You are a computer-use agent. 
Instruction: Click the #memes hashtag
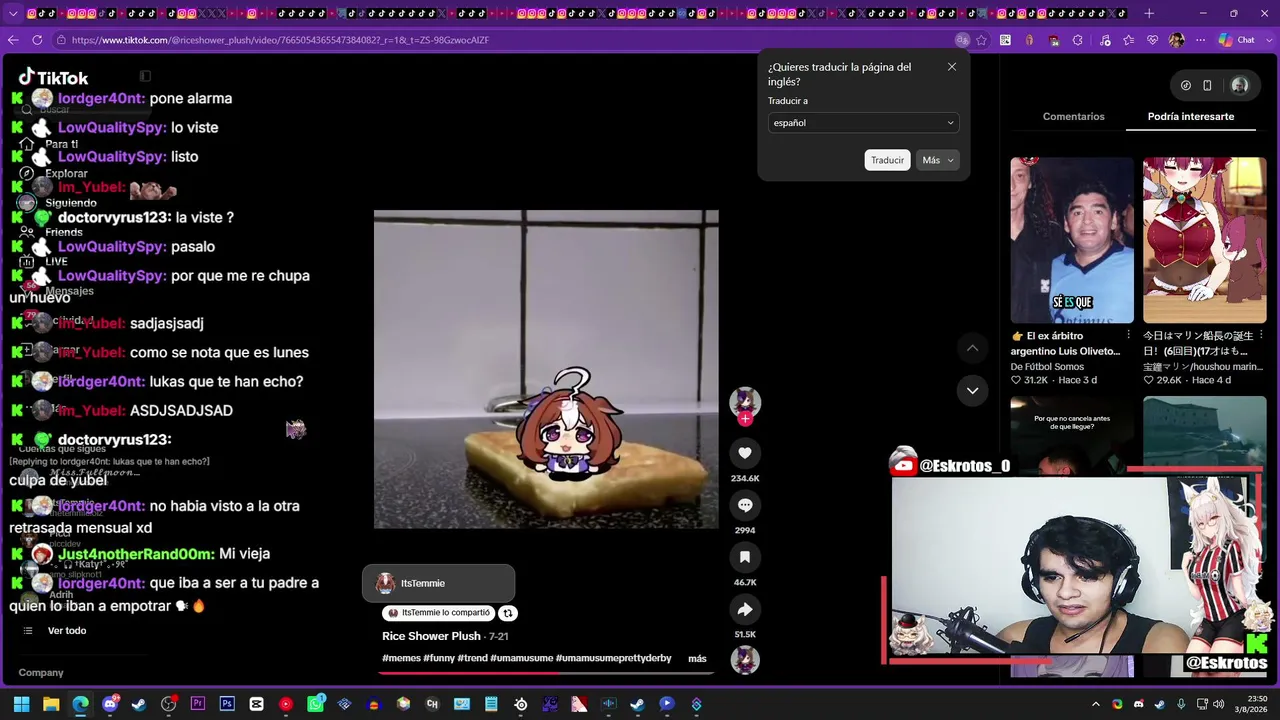pyautogui.click(x=401, y=658)
